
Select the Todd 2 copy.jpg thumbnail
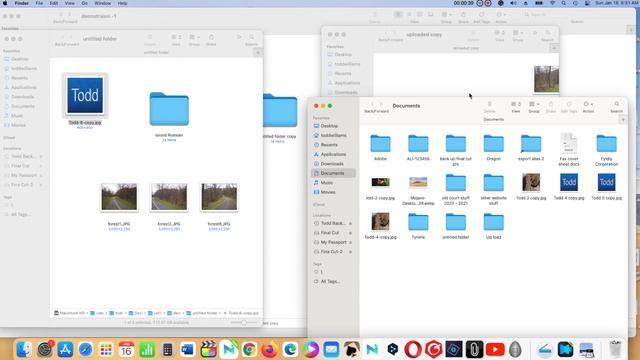[x=531, y=182]
